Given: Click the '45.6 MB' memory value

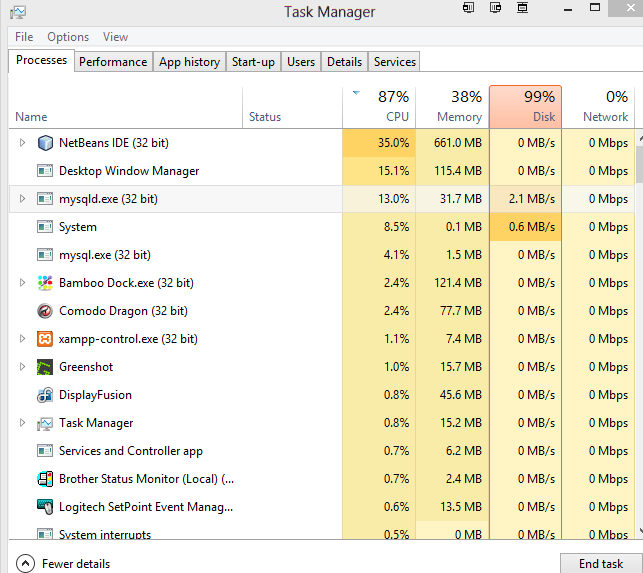Looking at the screenshot, I should [x=461, y=395].
